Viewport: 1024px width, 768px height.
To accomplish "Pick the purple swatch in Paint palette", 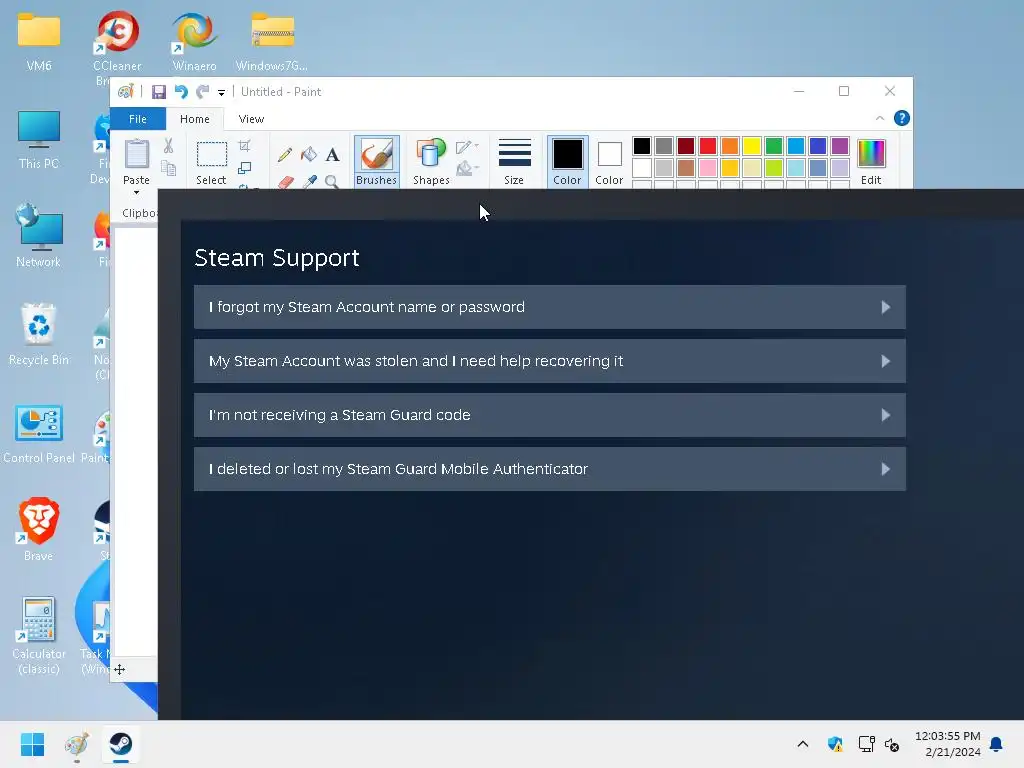I will [x=840, y=146].
